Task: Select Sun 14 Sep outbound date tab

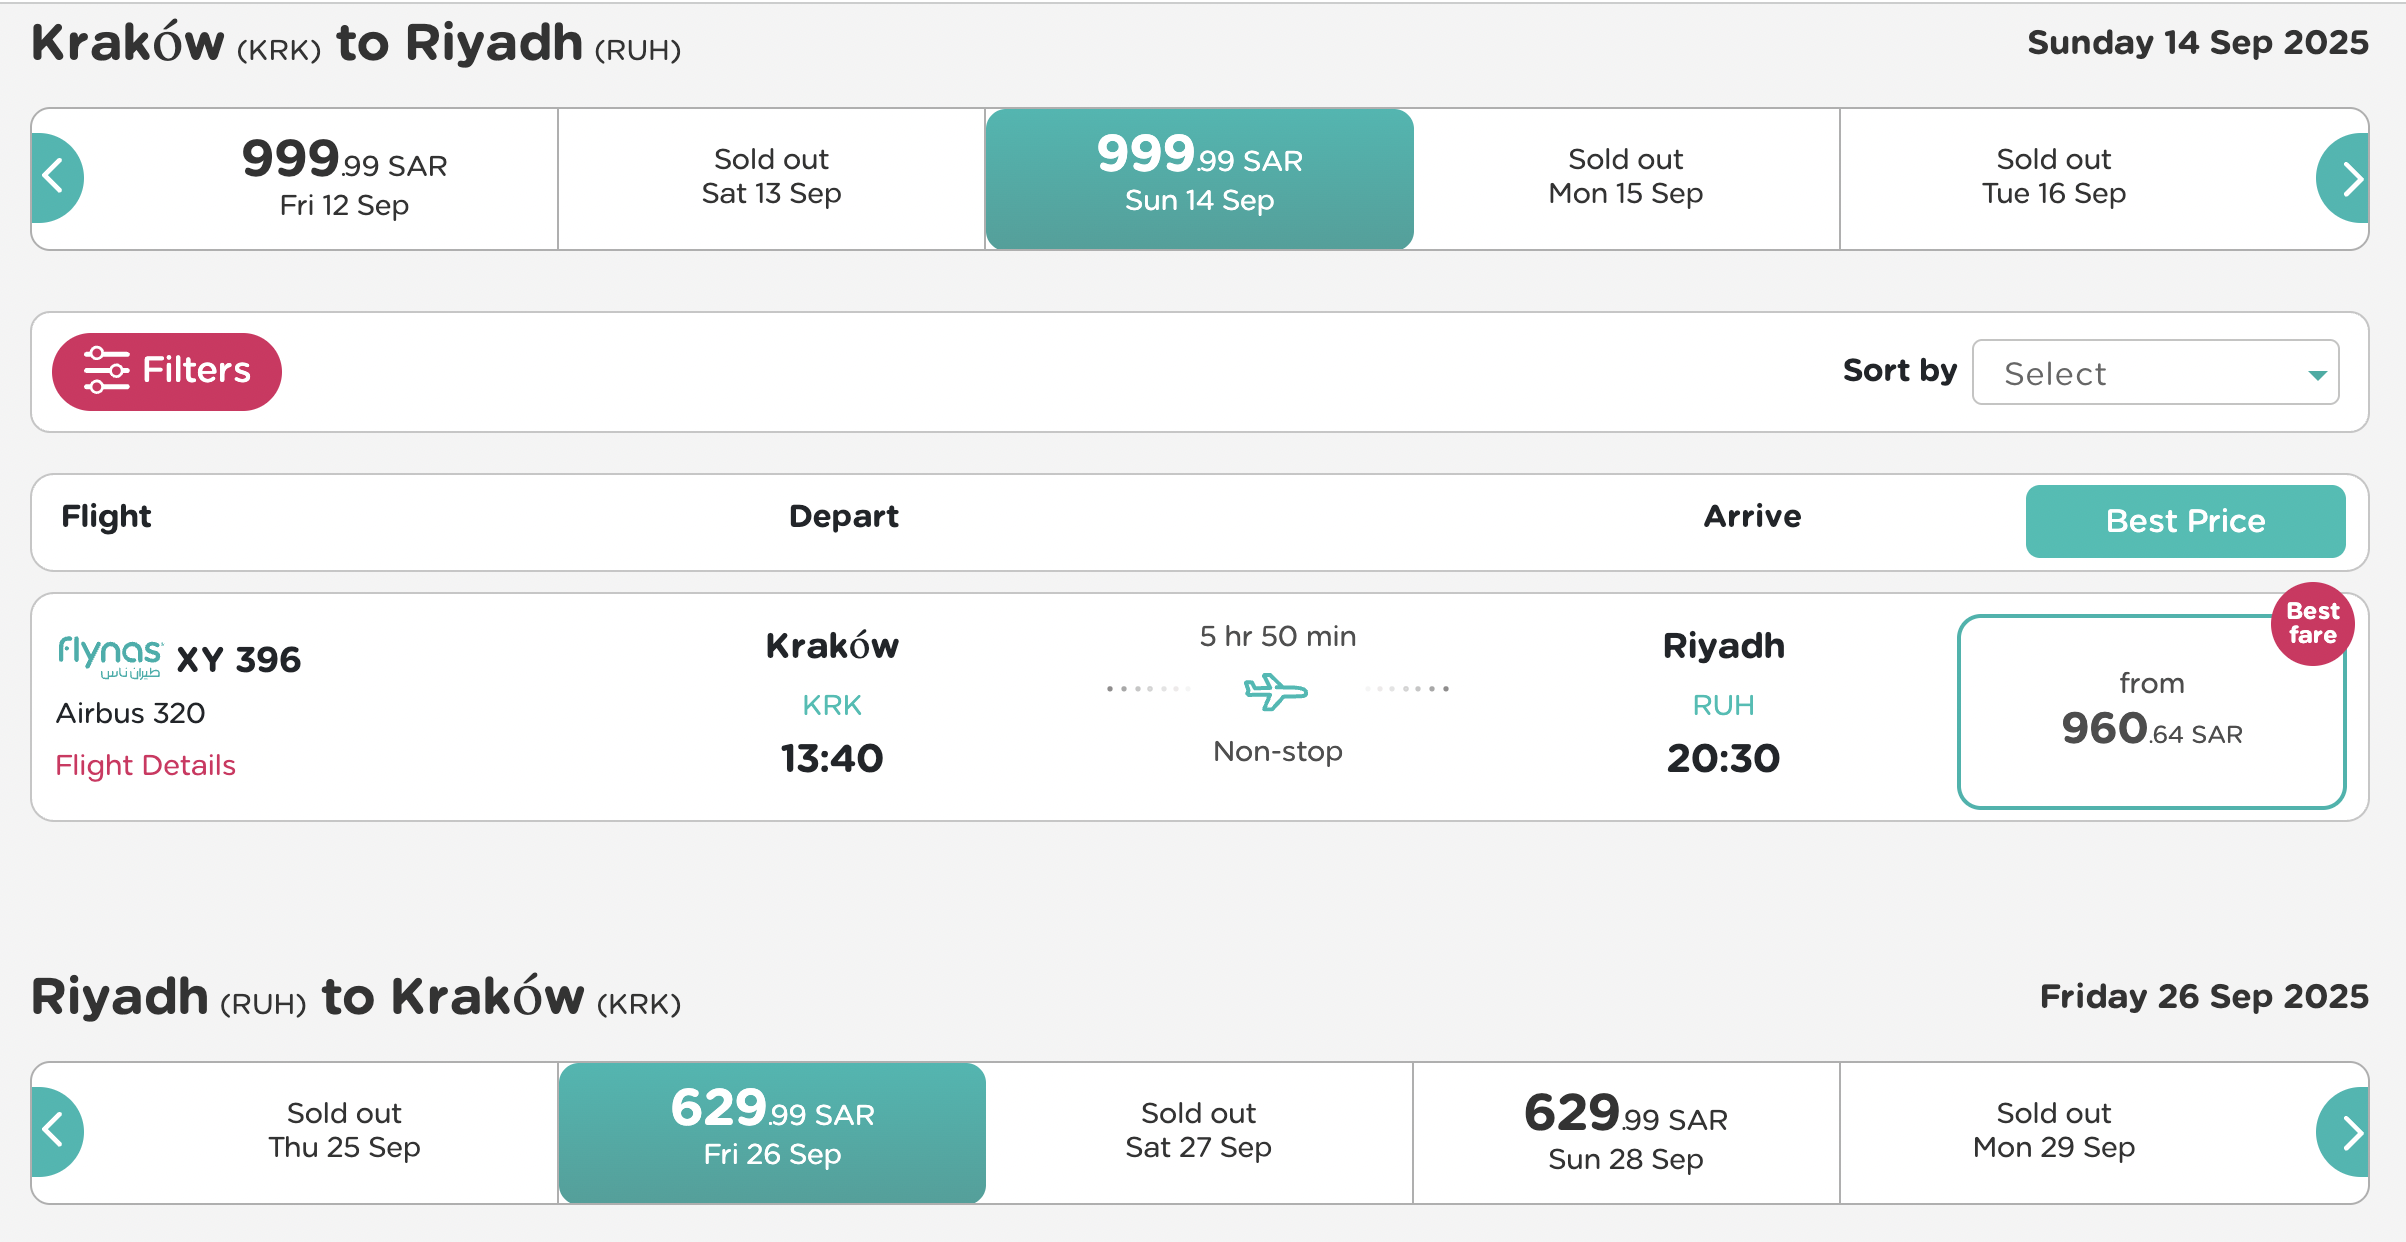Action: [1199, 179]
